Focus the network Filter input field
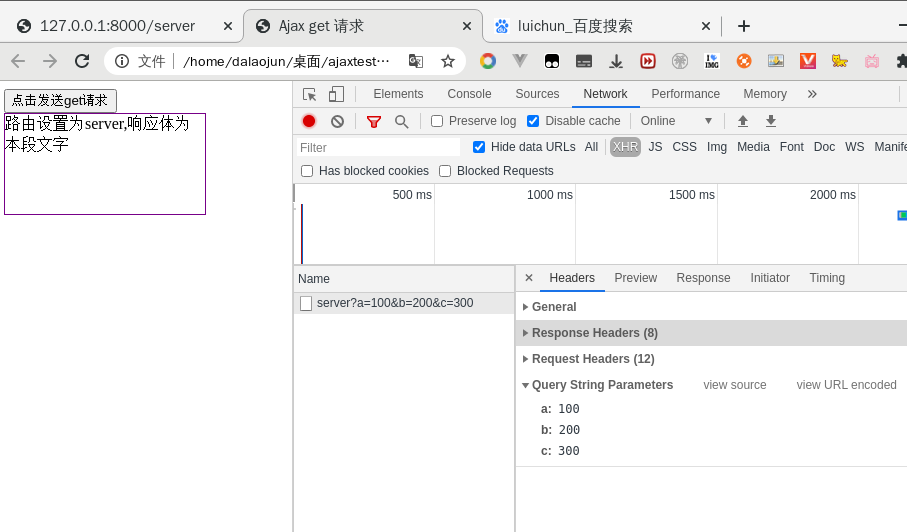Image resolution: width=907 pixels, height=532 pixels. (378, 147)
